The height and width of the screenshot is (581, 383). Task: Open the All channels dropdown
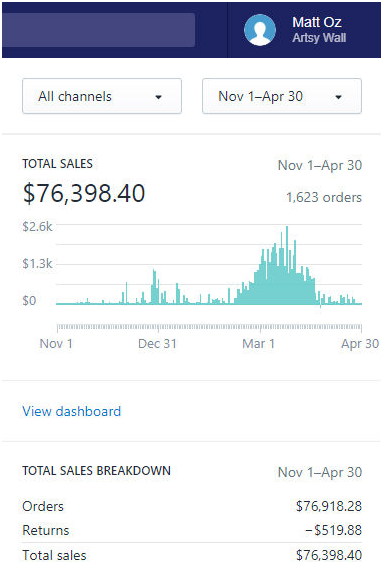pos(102,96)
